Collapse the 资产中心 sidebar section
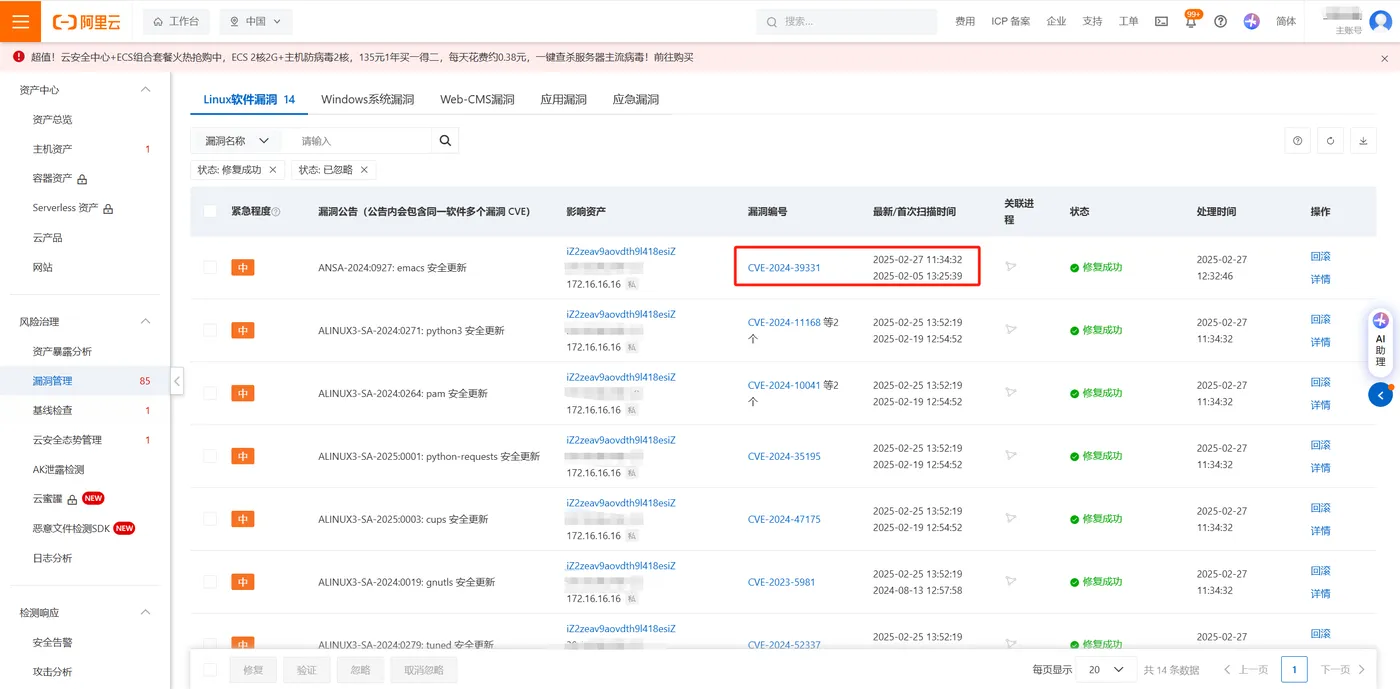This screenshot has height=689, width=1400. pos(145,90)
